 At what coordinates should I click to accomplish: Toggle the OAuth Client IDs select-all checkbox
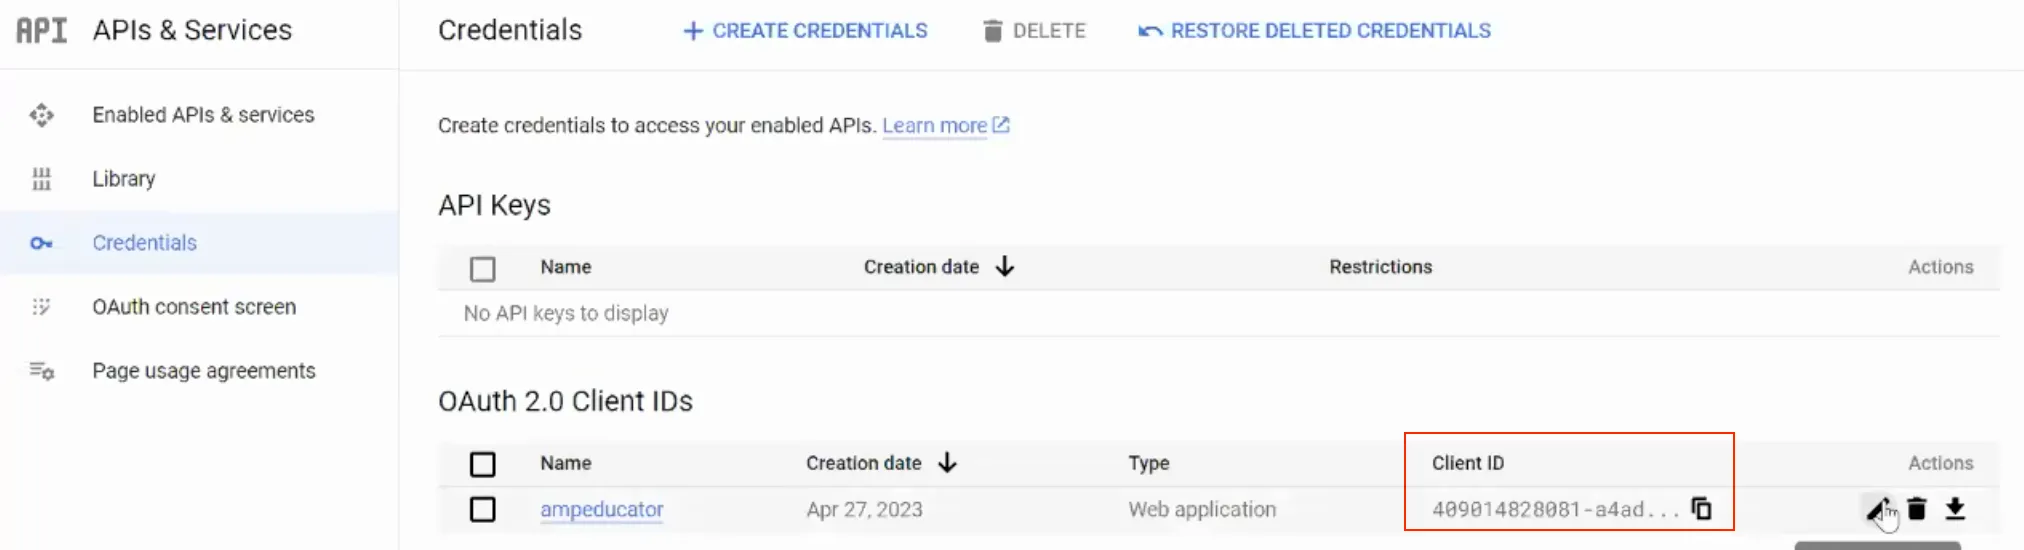483,464
